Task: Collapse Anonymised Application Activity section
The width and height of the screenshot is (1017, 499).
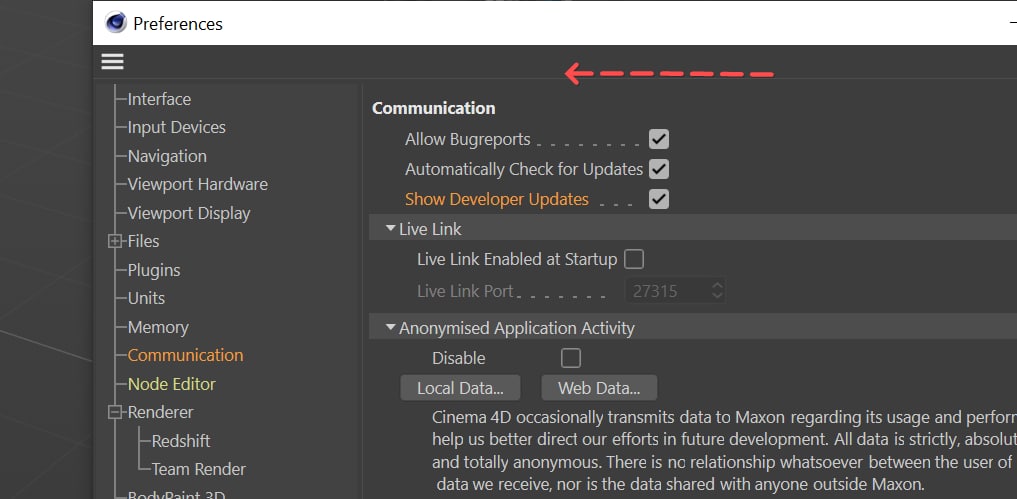Action: tap(390, 328)
